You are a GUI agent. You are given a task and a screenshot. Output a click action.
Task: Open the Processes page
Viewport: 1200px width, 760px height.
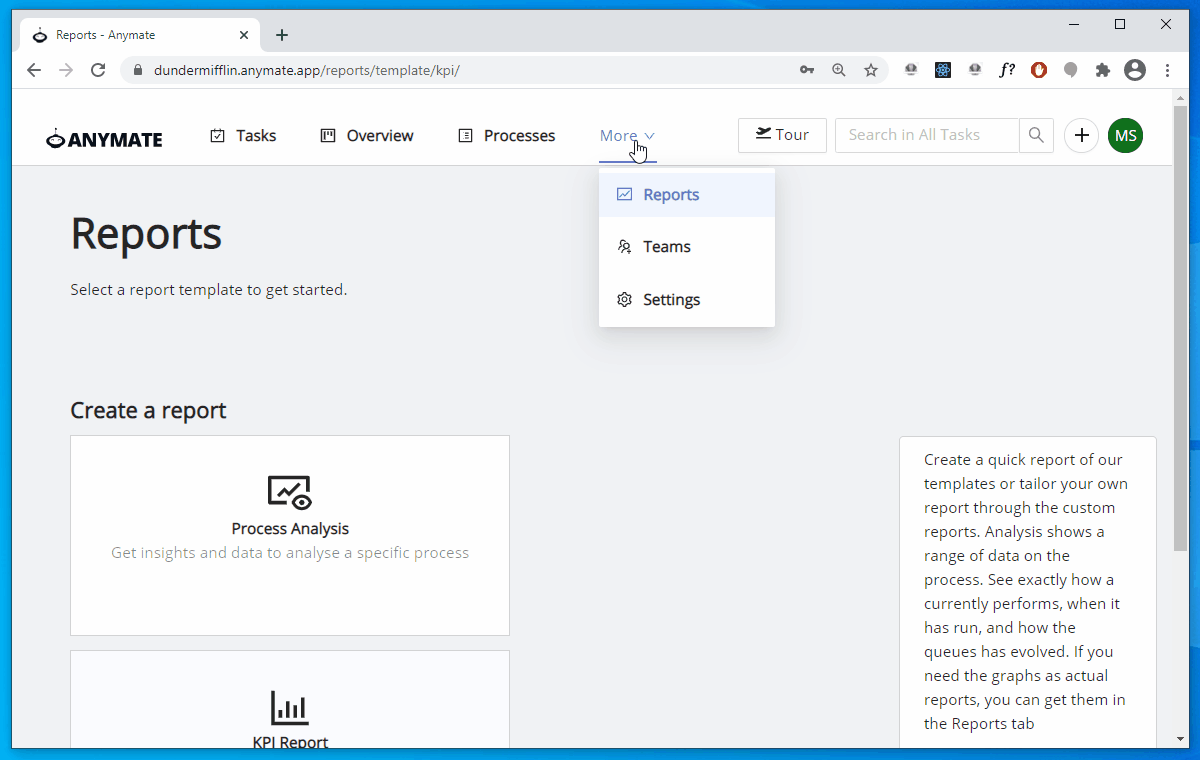click(x=507, y=135)
